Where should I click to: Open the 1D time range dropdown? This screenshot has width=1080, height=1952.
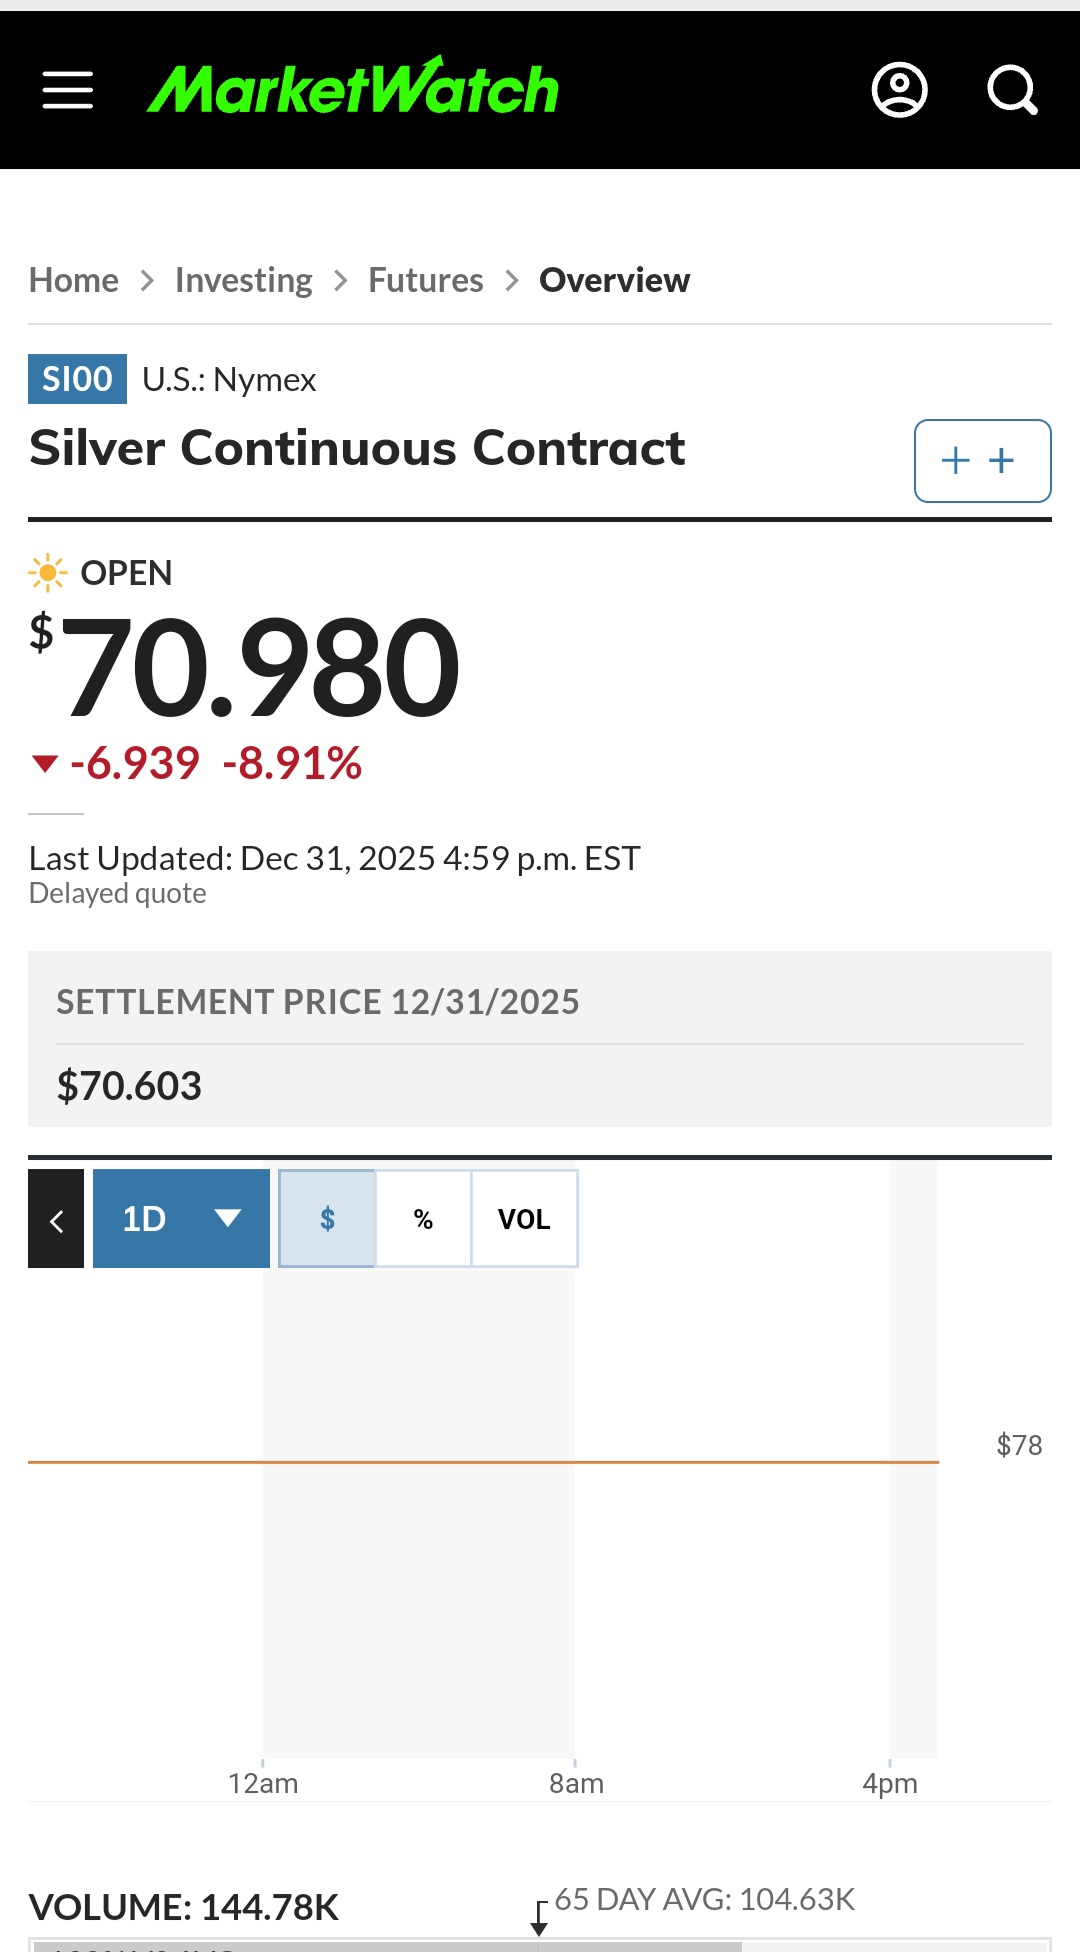tap(181, 1219)
